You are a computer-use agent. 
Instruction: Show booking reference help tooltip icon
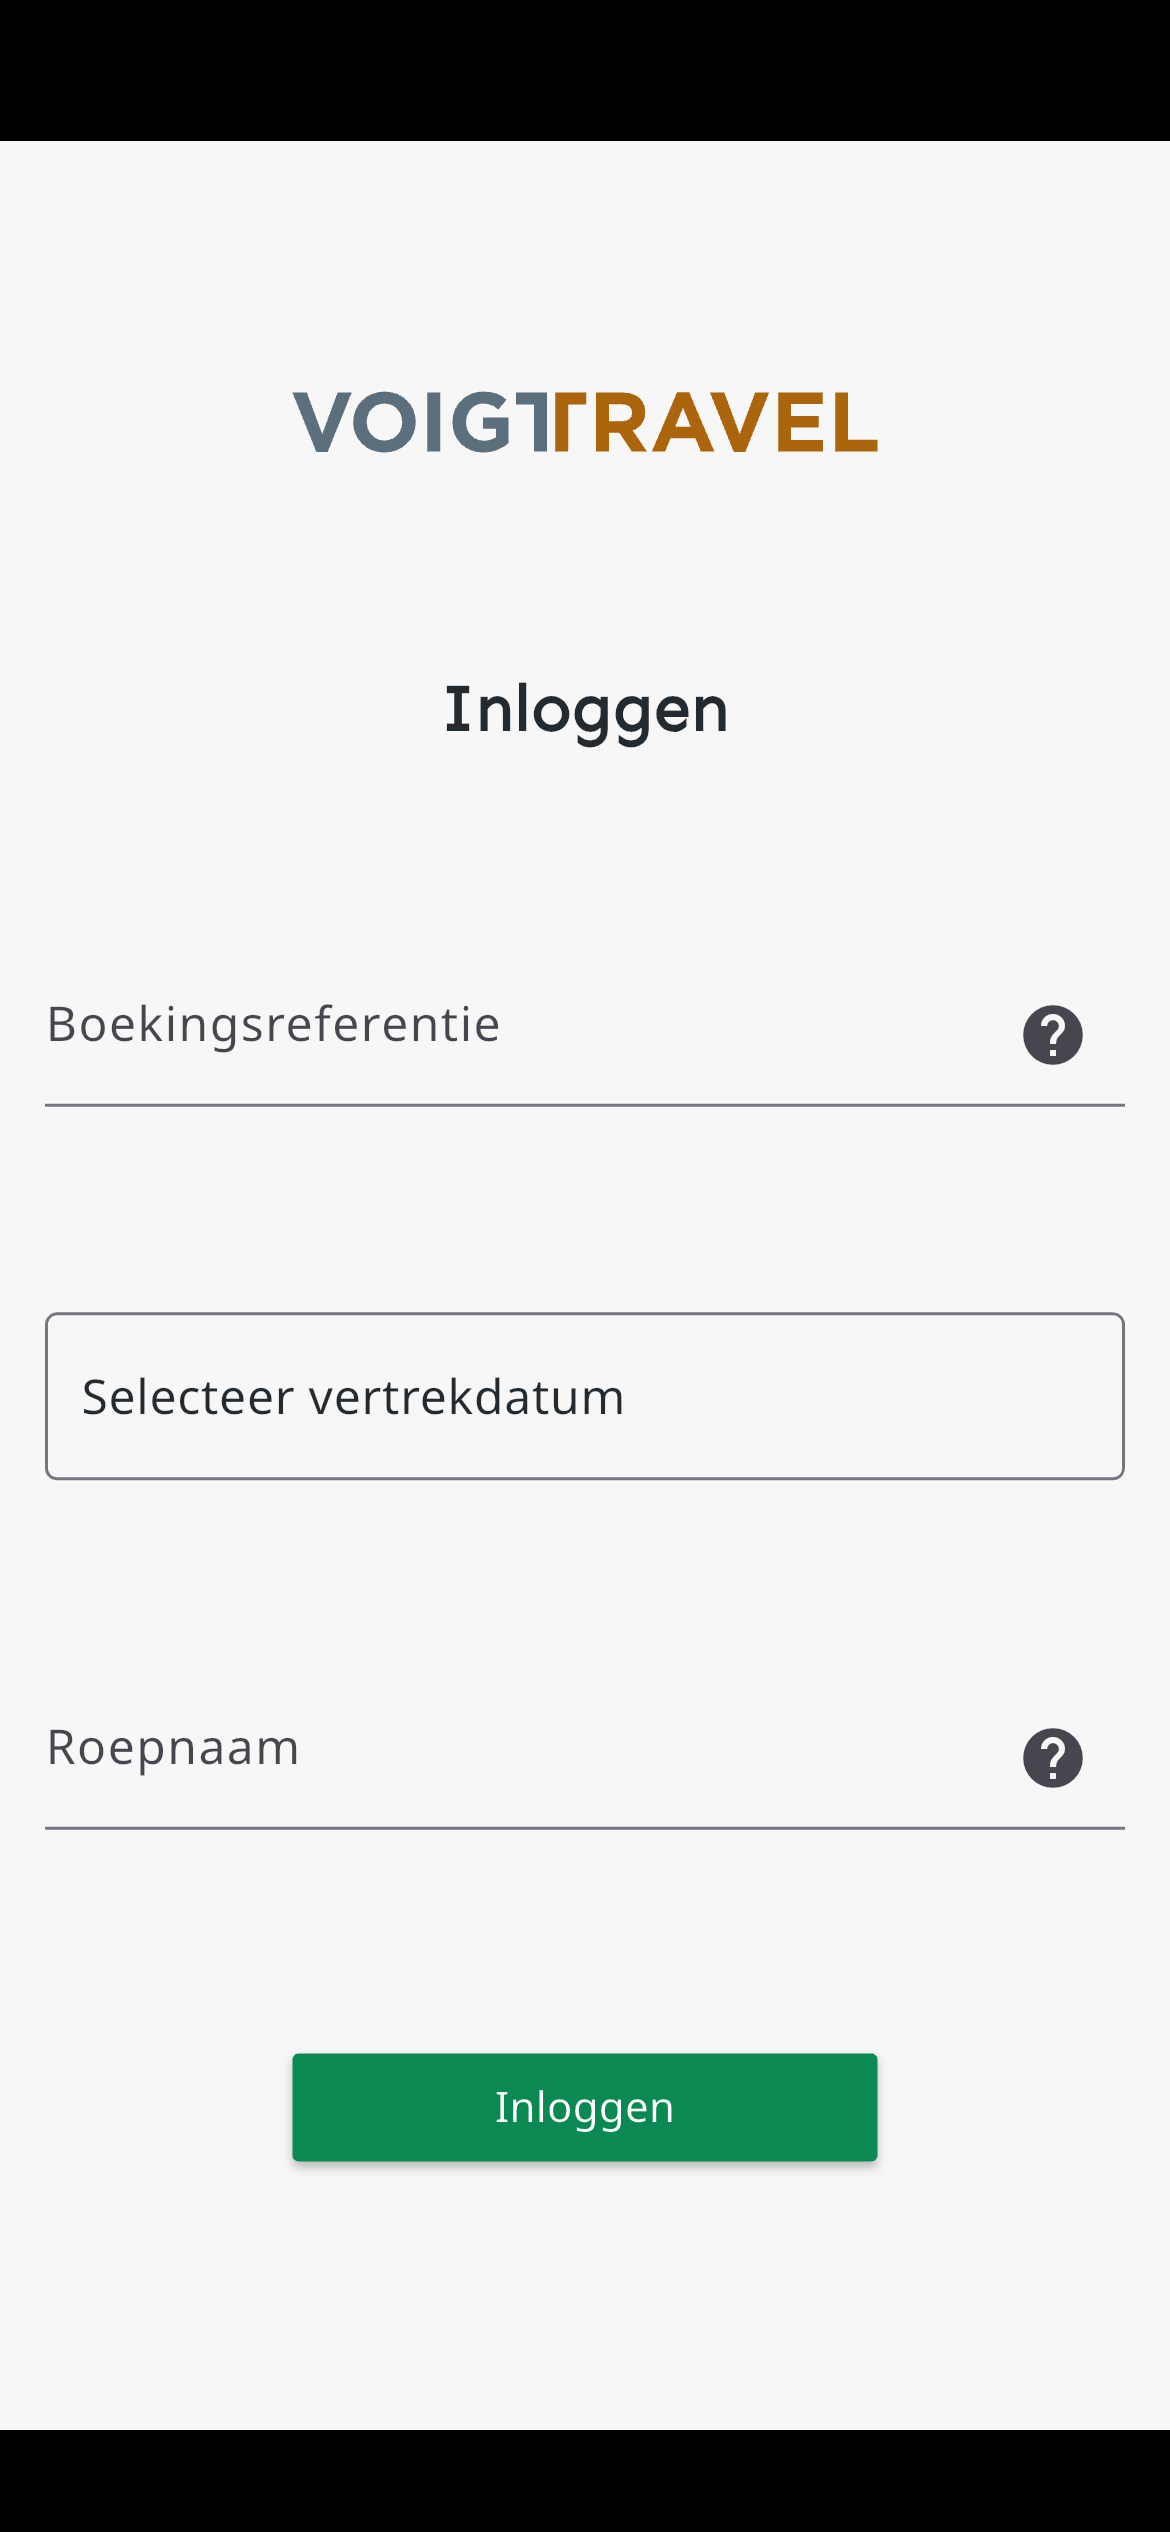[1052, 1035]
